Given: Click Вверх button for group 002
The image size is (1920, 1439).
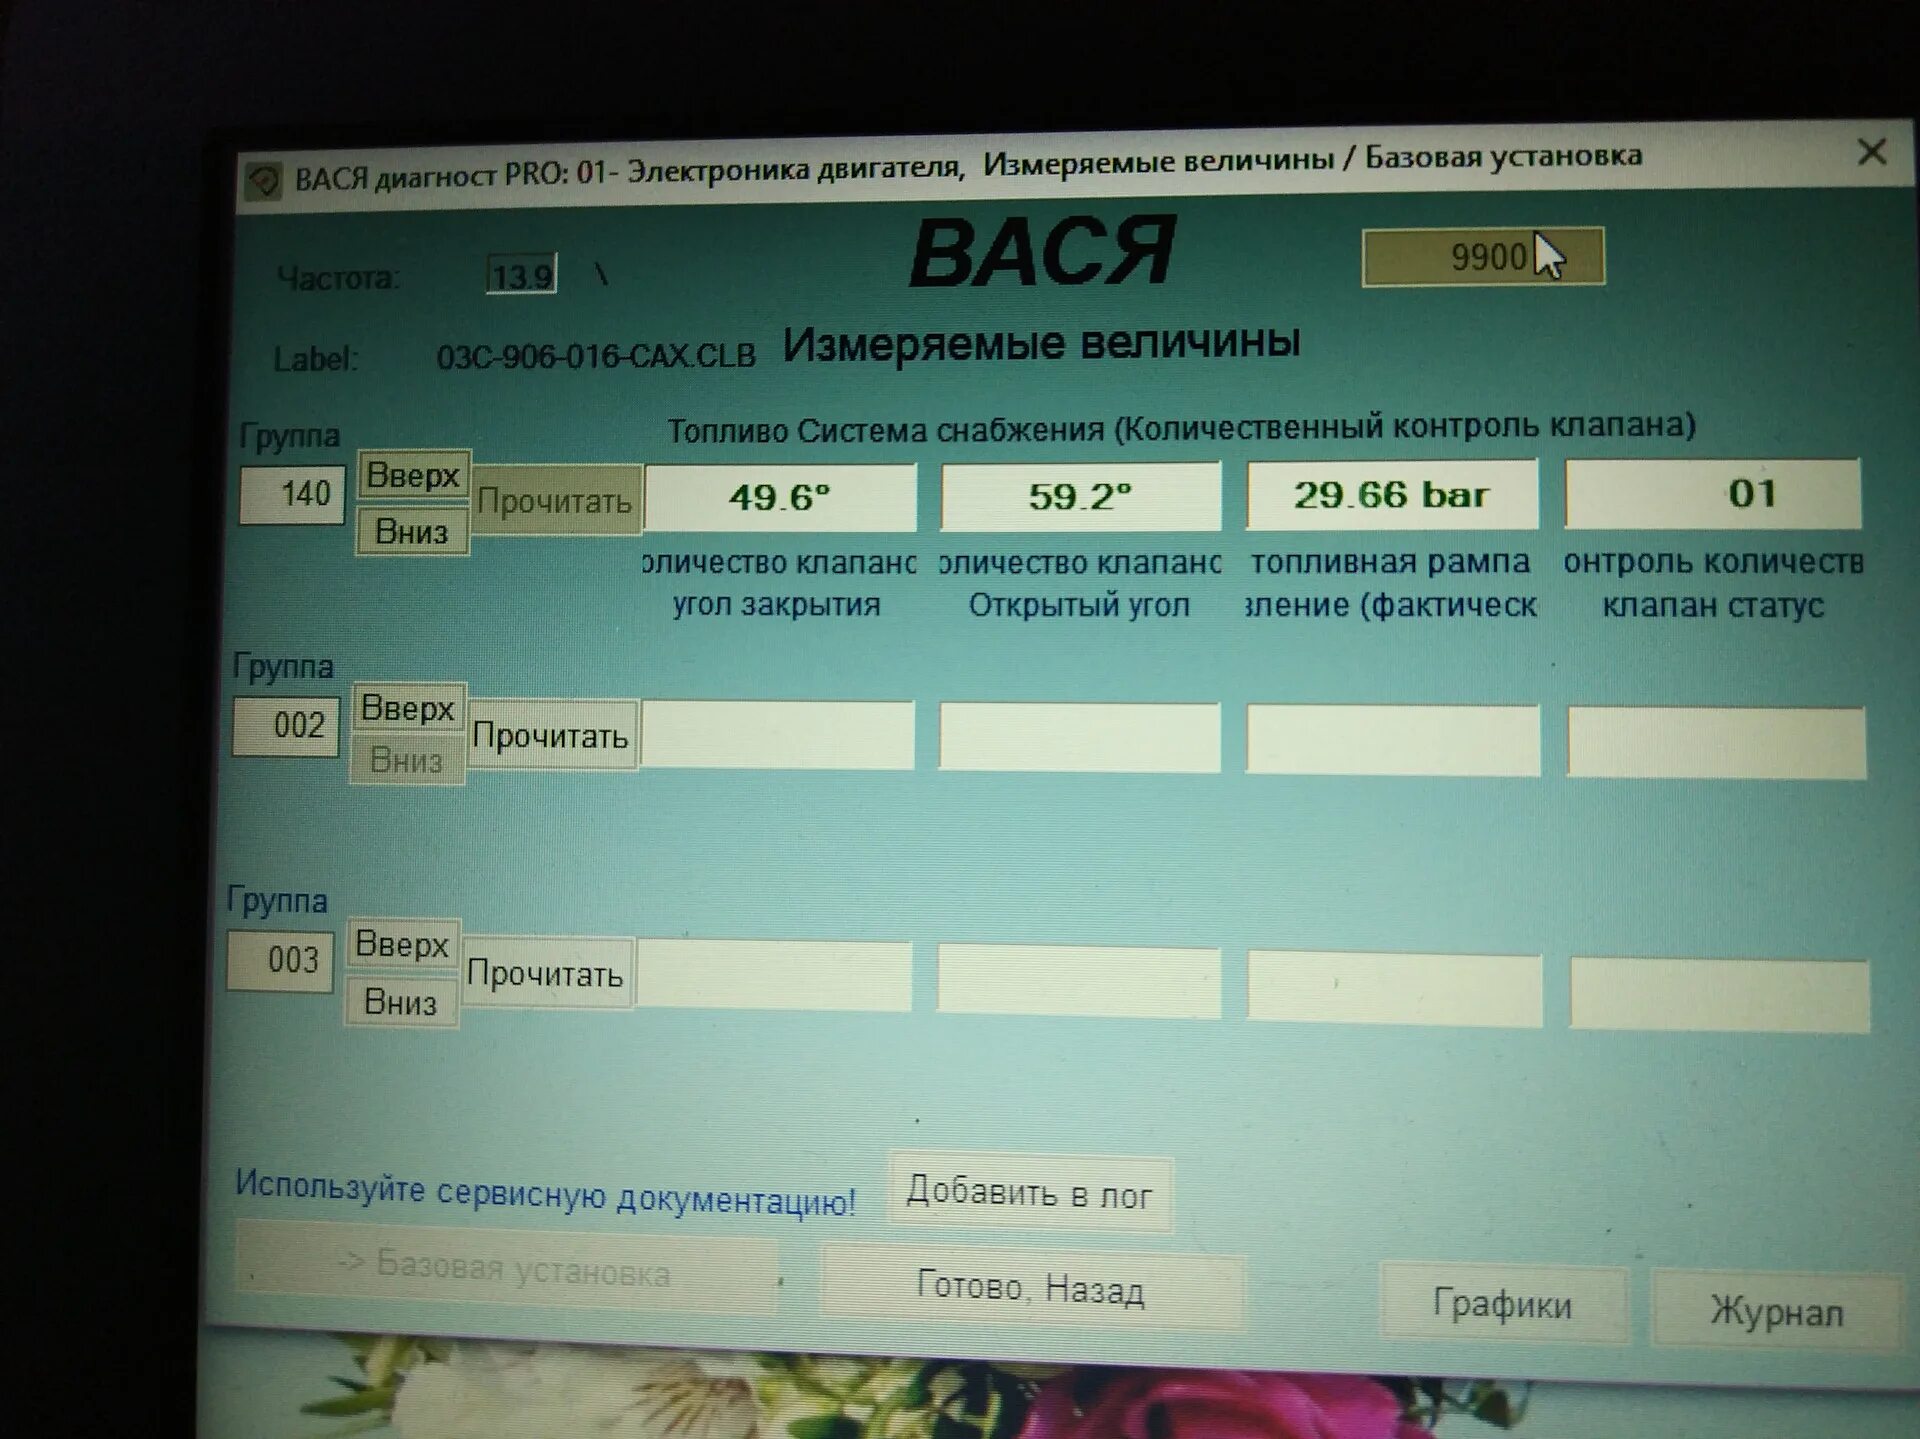Looking at the screenshot, I should (407, 708).
